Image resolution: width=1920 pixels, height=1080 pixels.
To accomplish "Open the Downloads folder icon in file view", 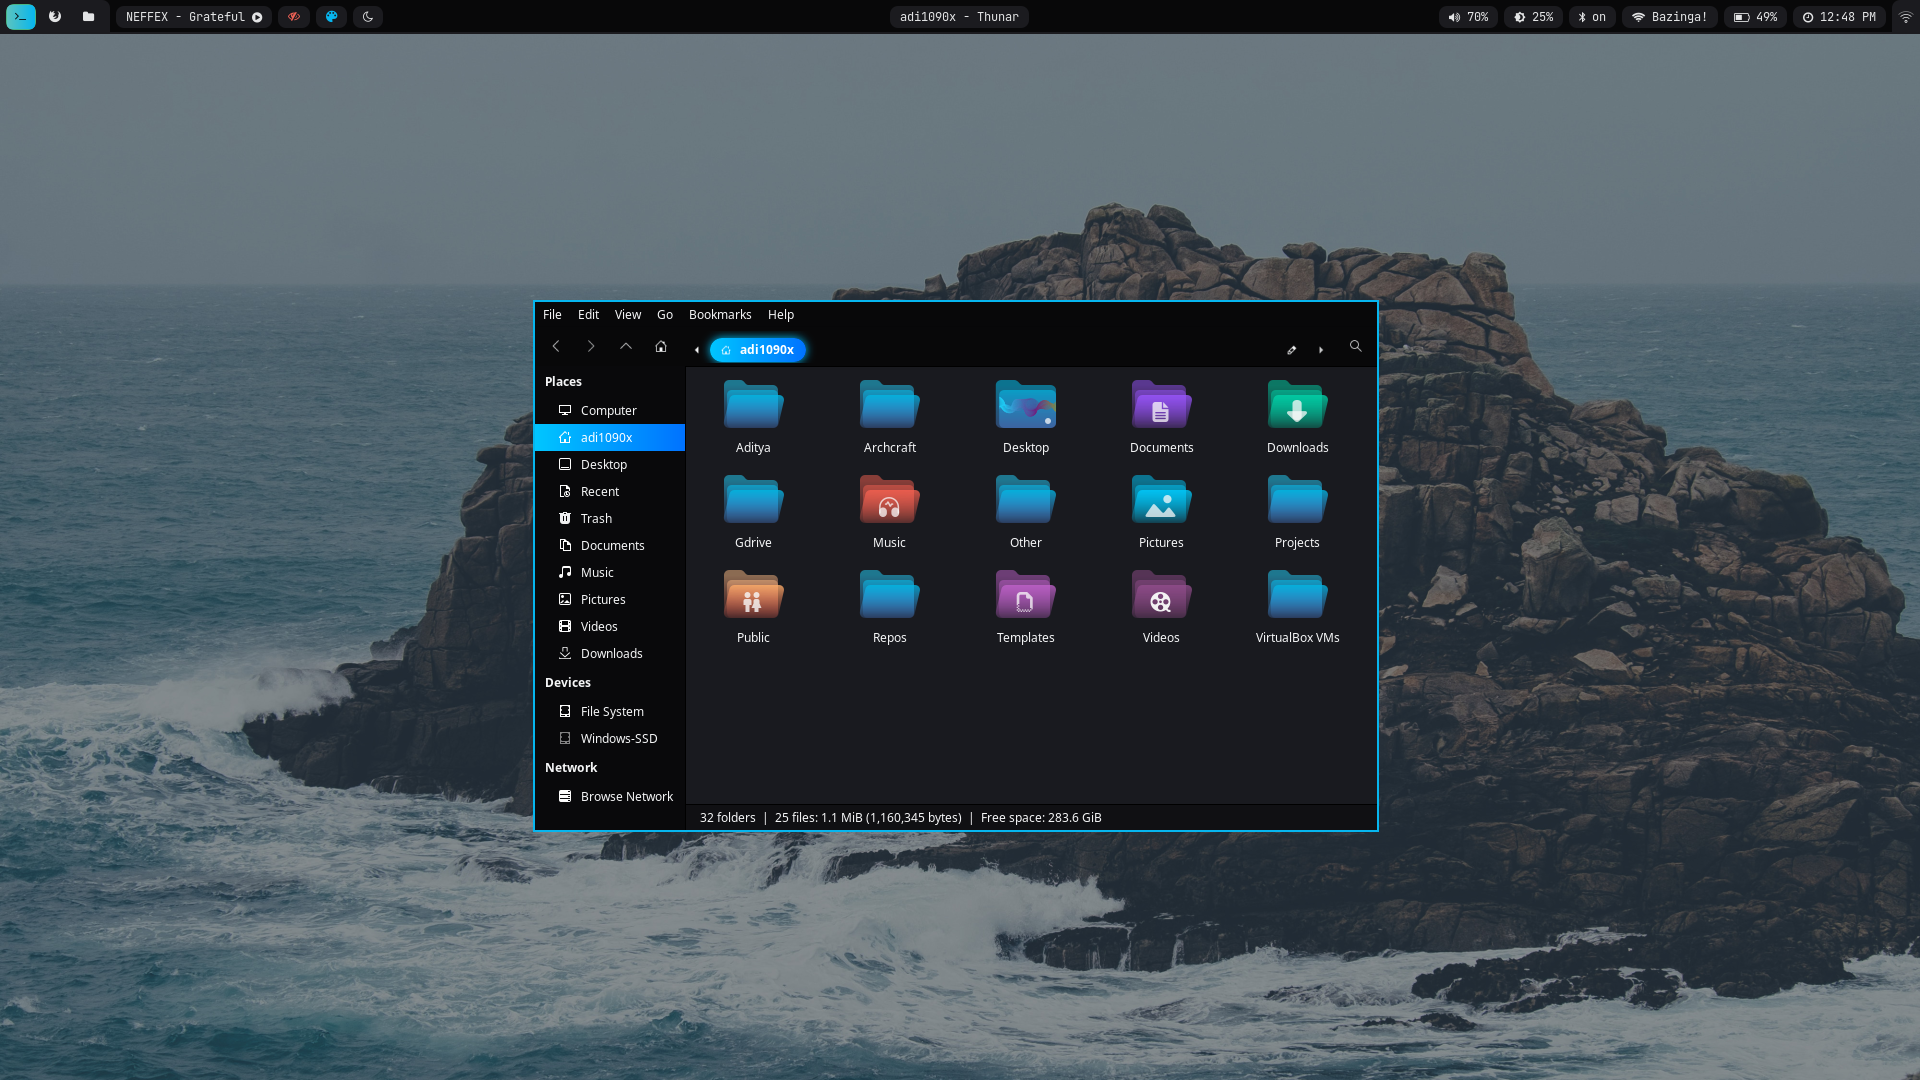I will (1297, 417).
